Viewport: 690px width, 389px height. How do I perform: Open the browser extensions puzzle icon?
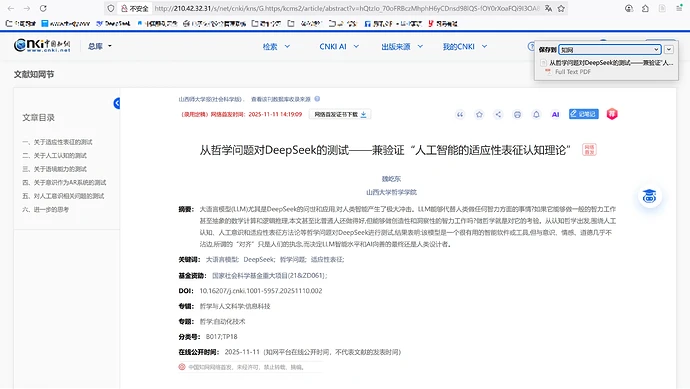tap(645, 8)
